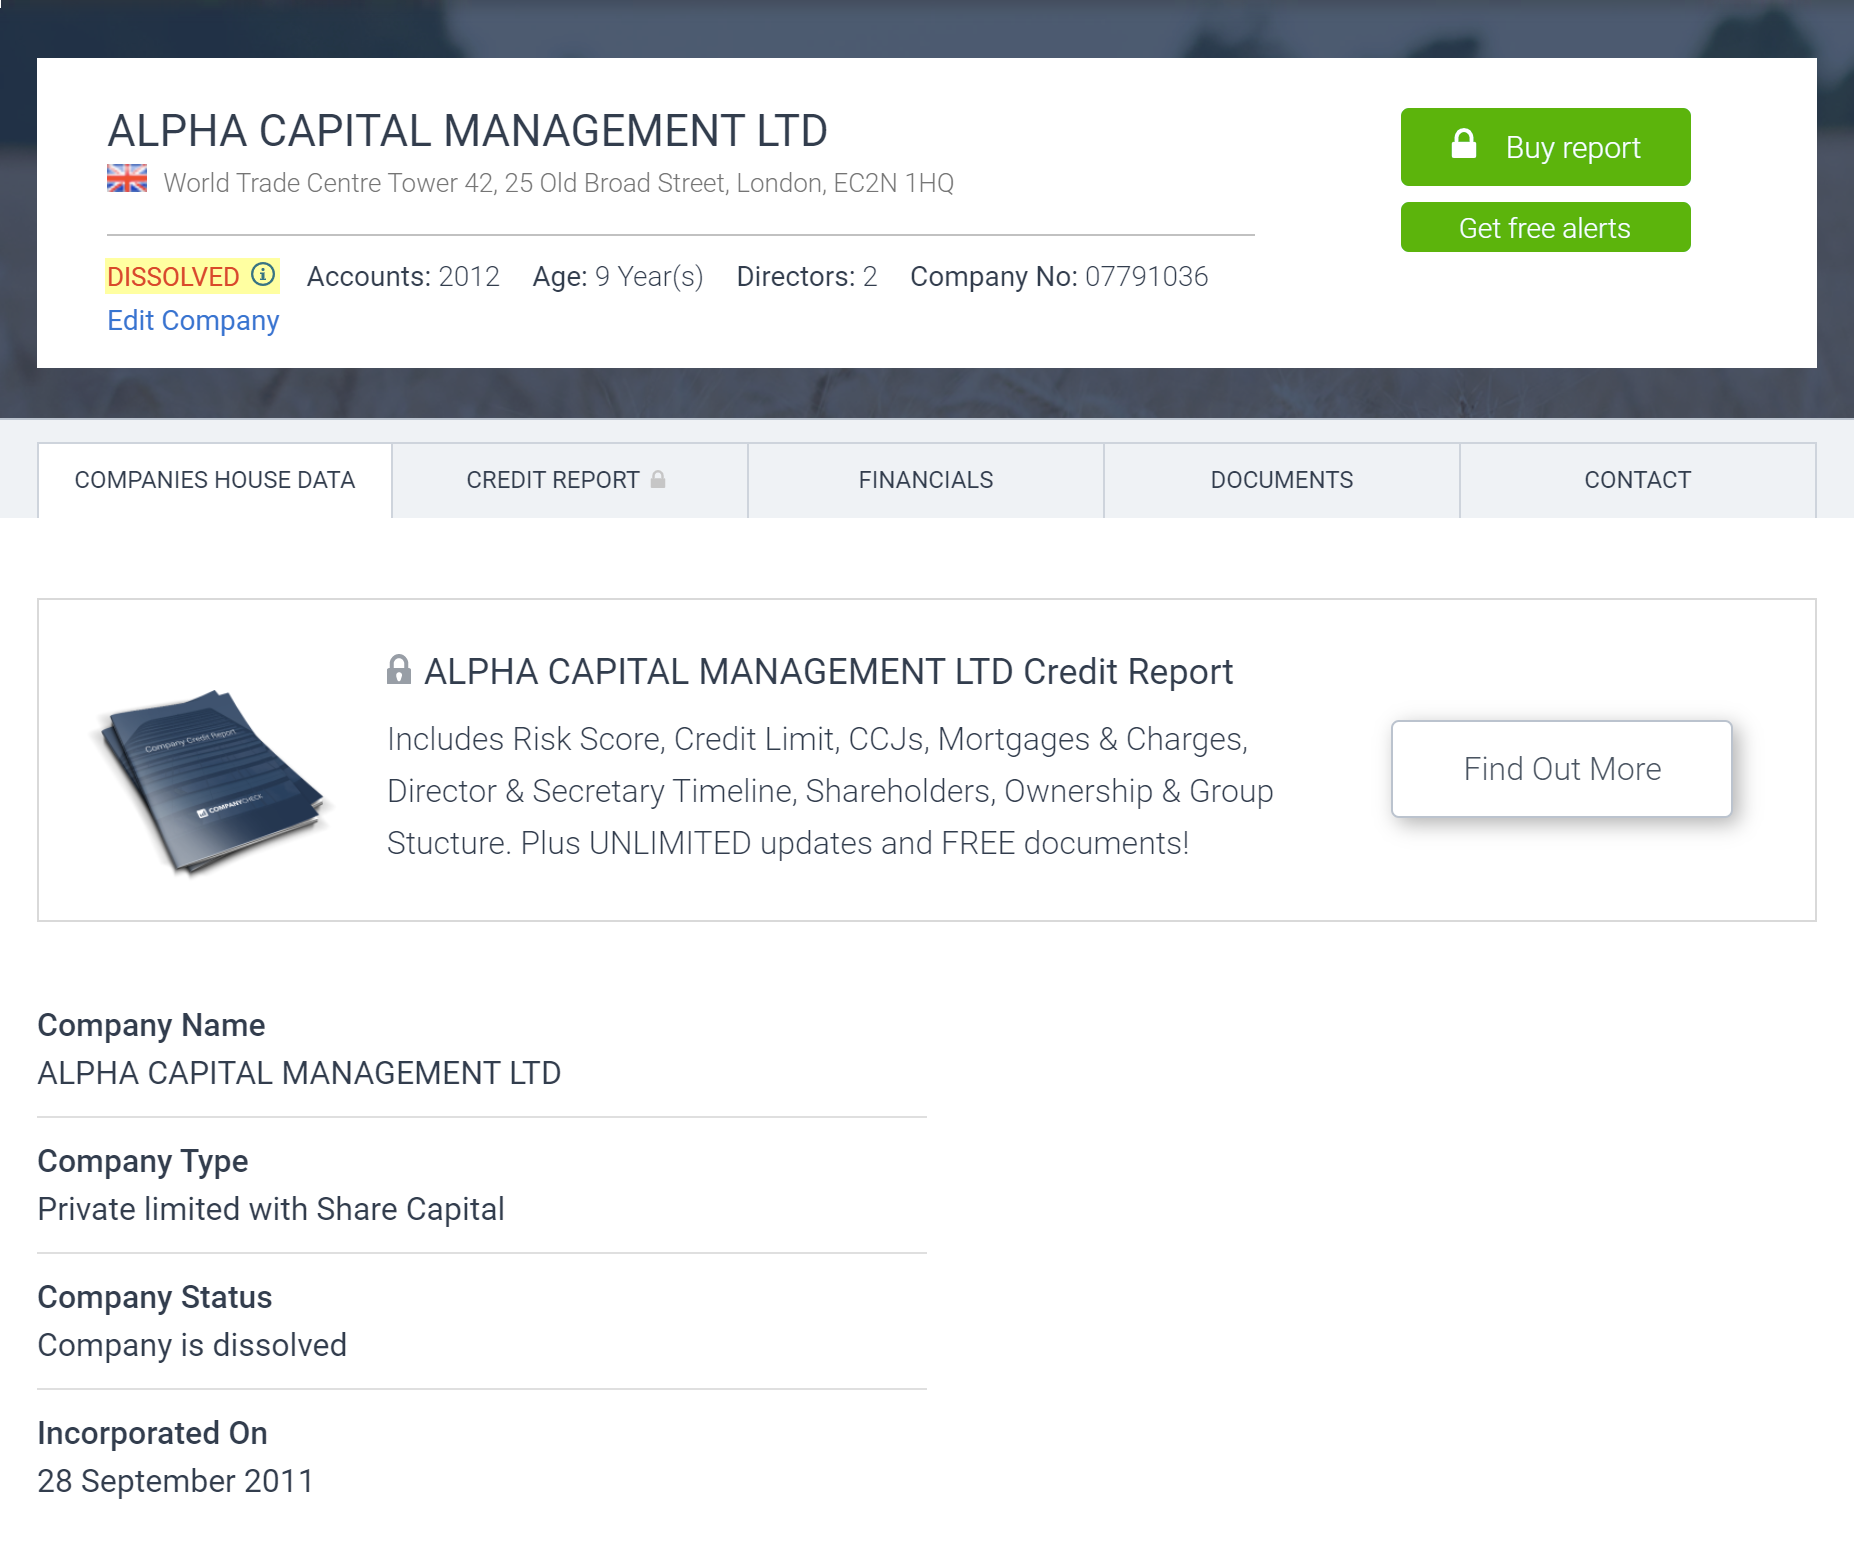The height and width of the screenshot is (1568, 1854).
Task: Click the Age: 9 Year(s) text
Action: (x=618, y=277)
